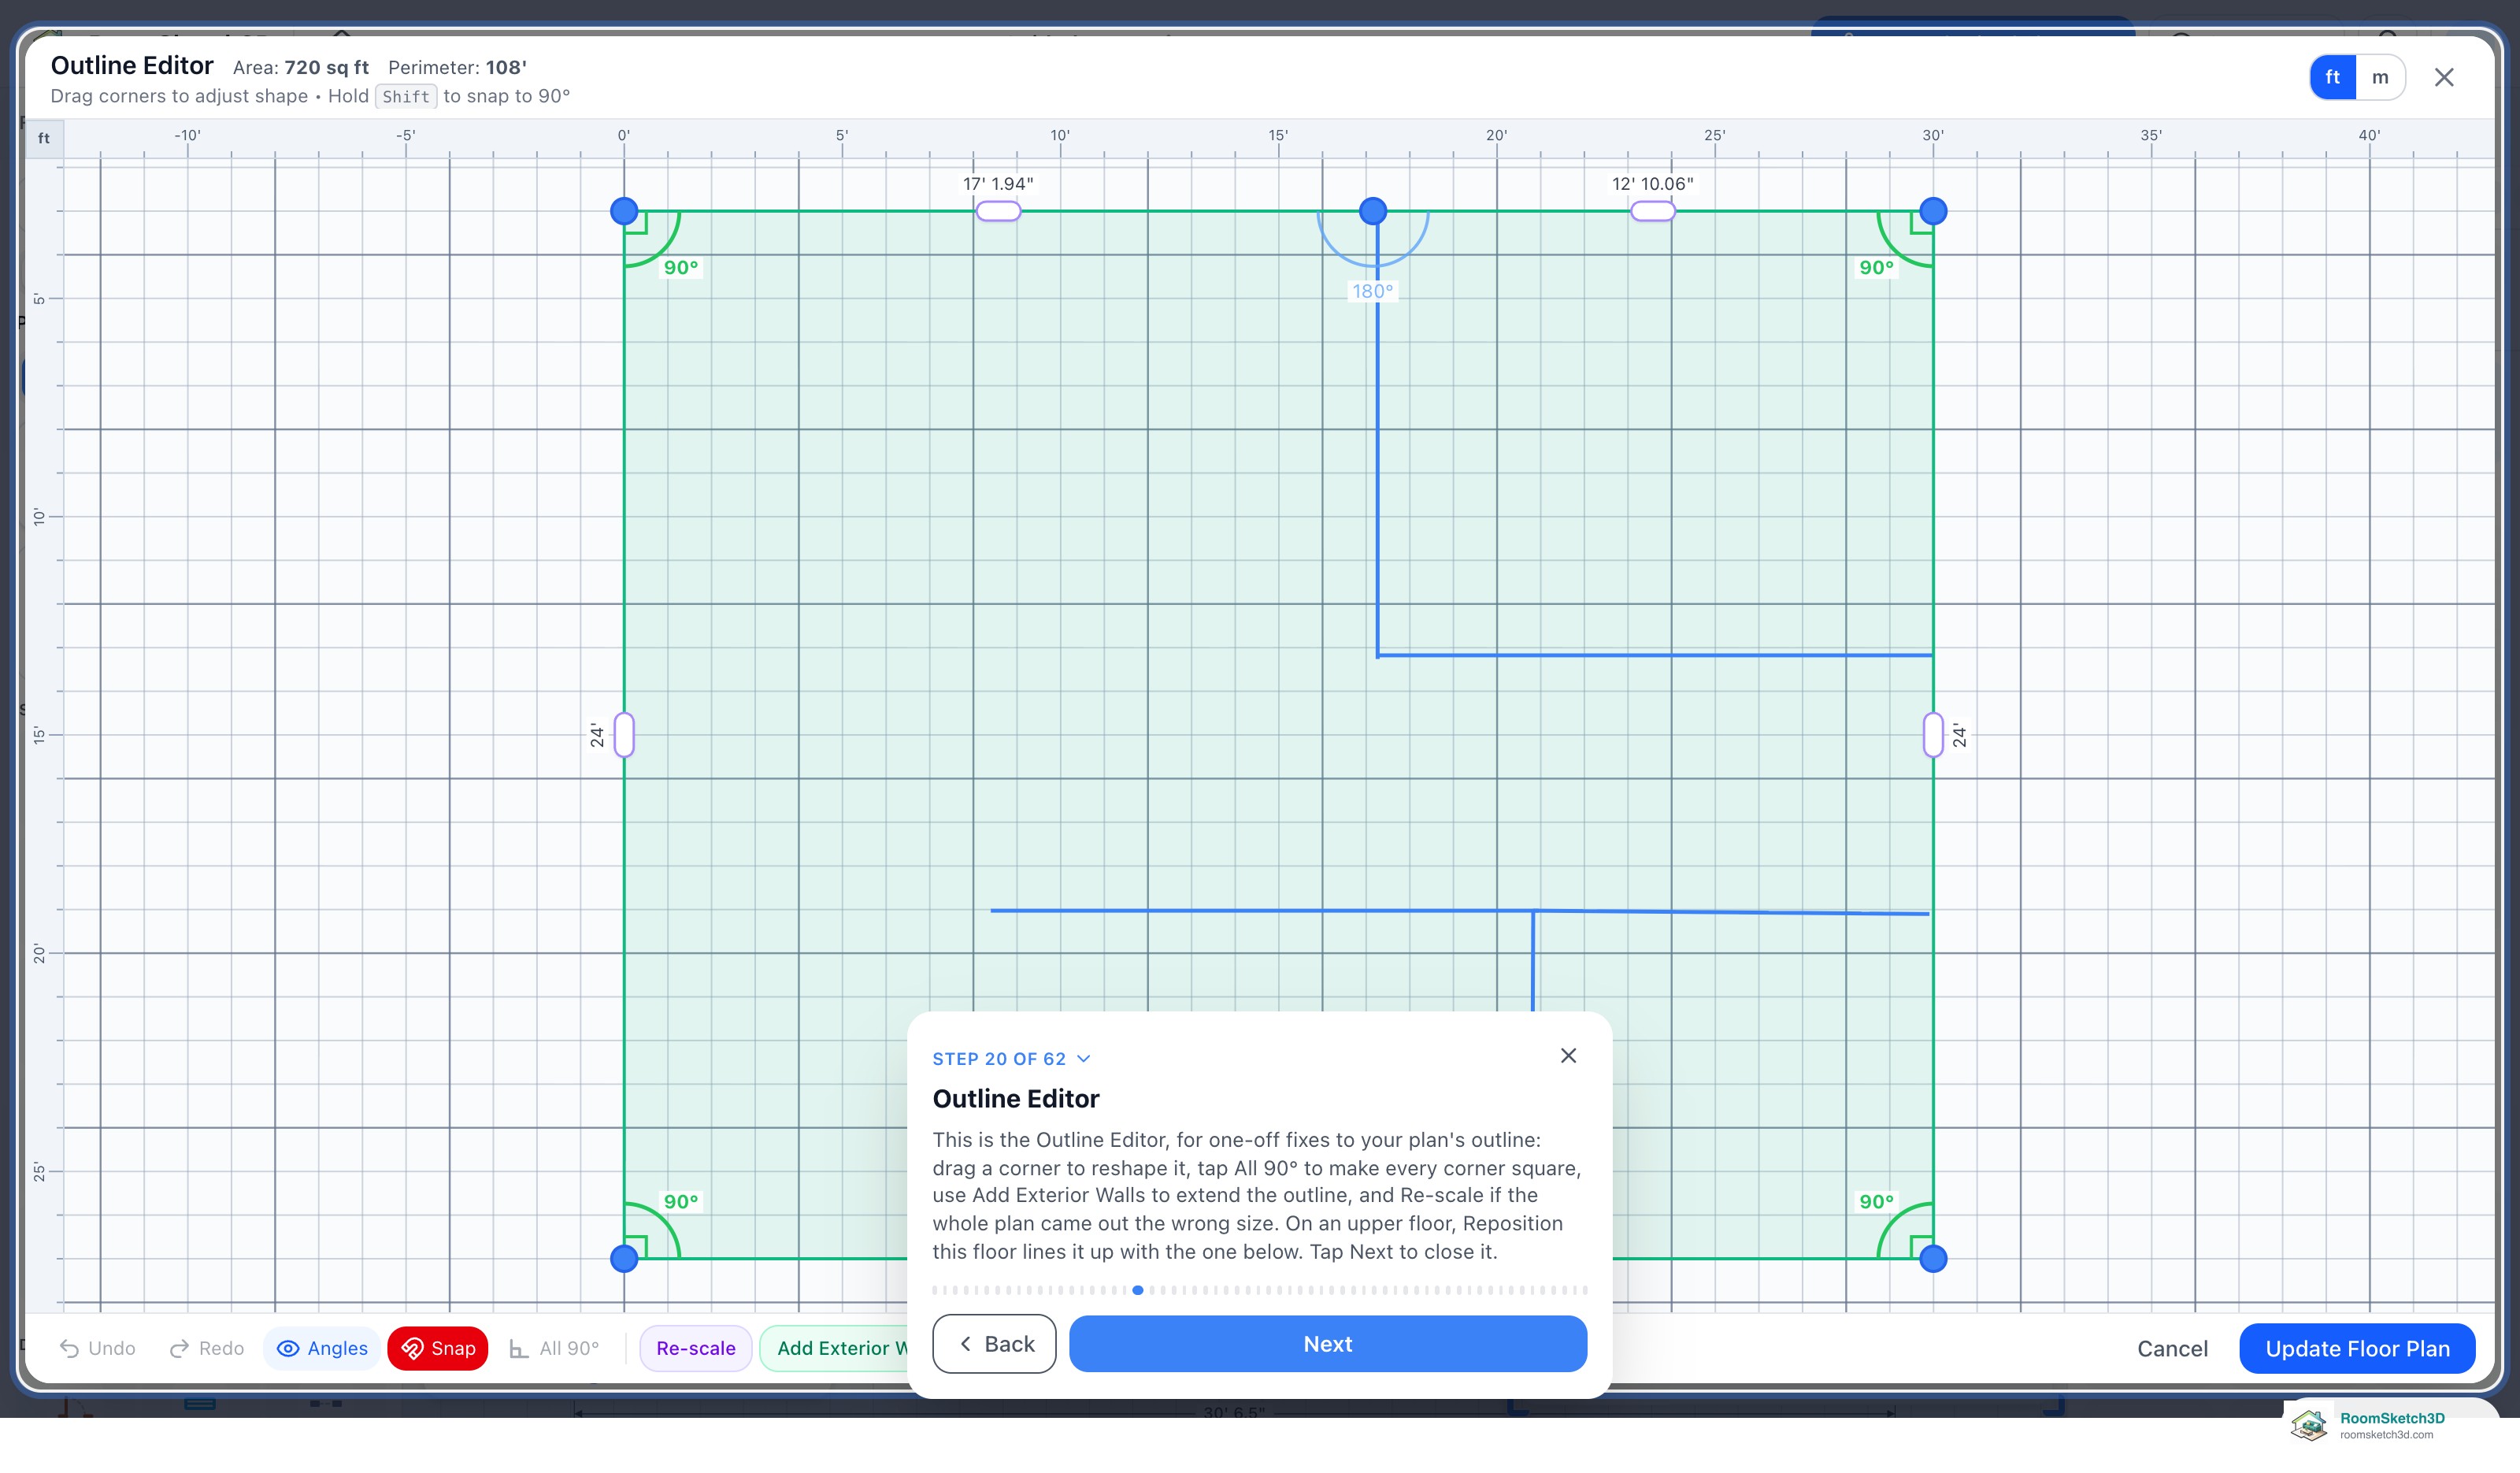2520x1473 pixels.
Task: Click the right wall 24' length handle
Action: pos(1933,735)
